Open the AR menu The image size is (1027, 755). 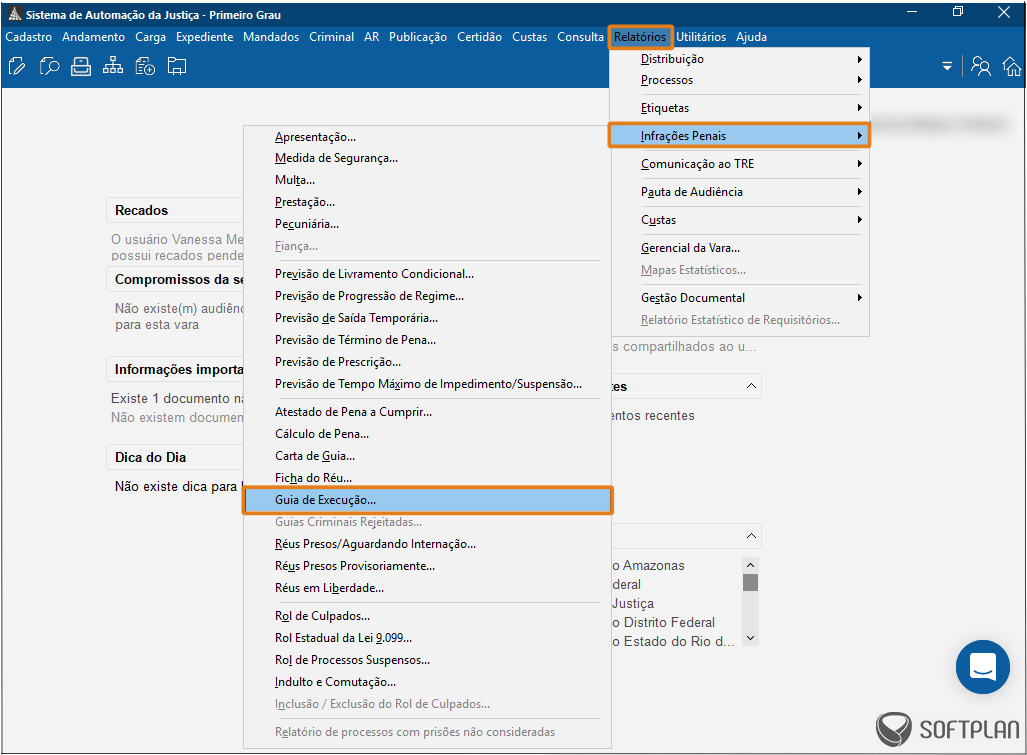[371, 37]
